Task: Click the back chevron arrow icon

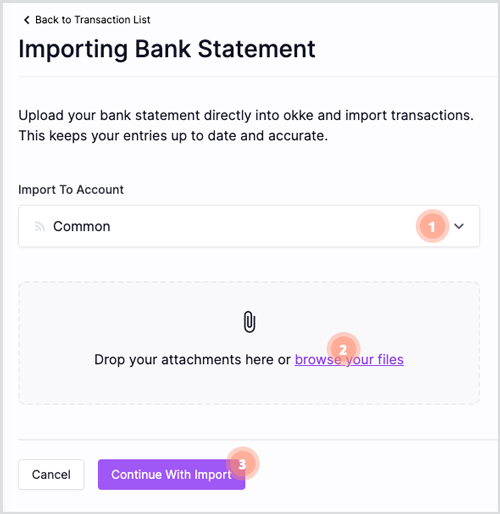Action: [x=26, y=20]
